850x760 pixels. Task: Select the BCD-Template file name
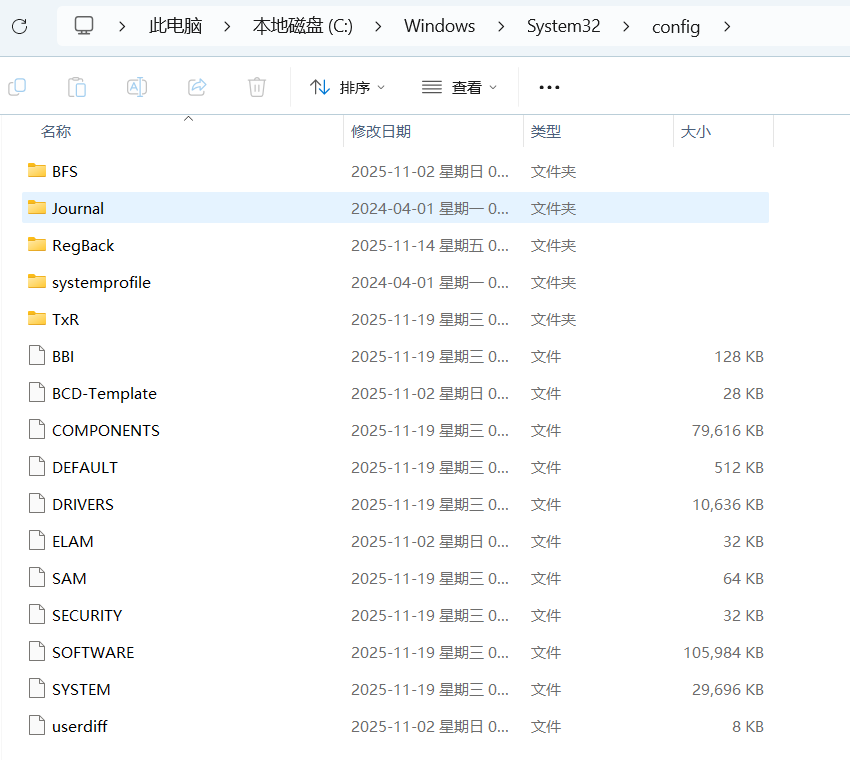104,394
